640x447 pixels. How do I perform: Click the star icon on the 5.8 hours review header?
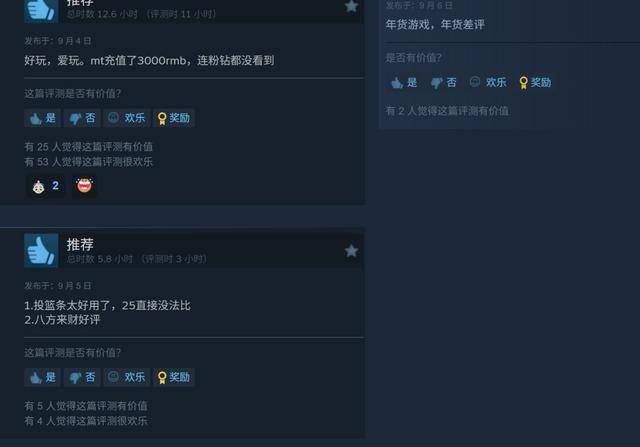coord(351,251)
